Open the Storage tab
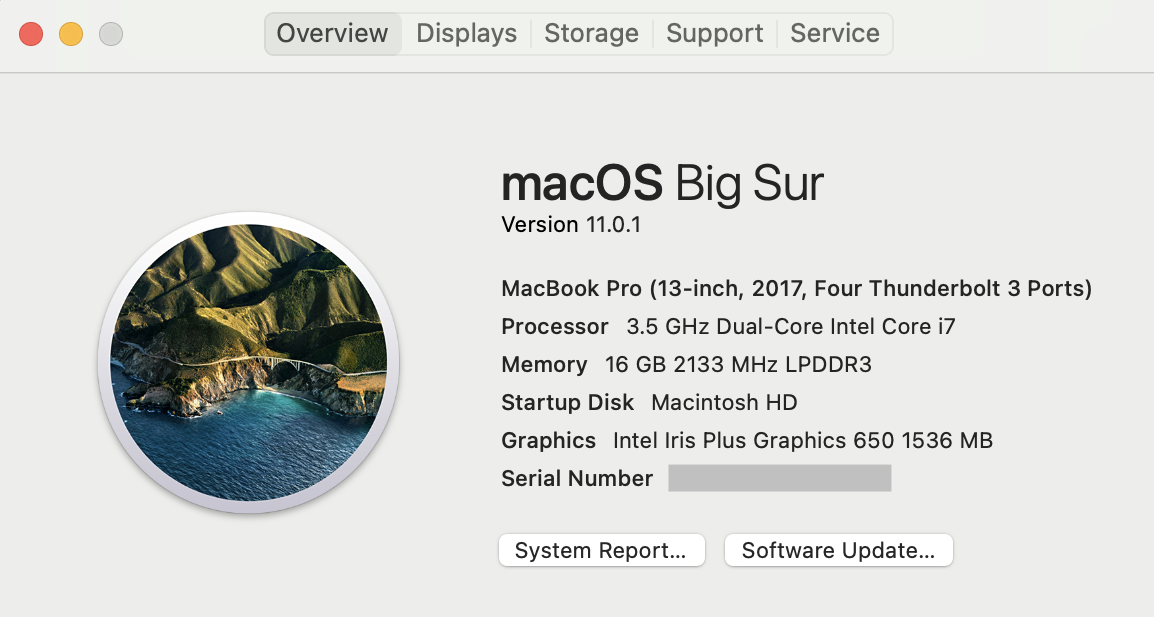The image size is (1154, 617). 591,33
